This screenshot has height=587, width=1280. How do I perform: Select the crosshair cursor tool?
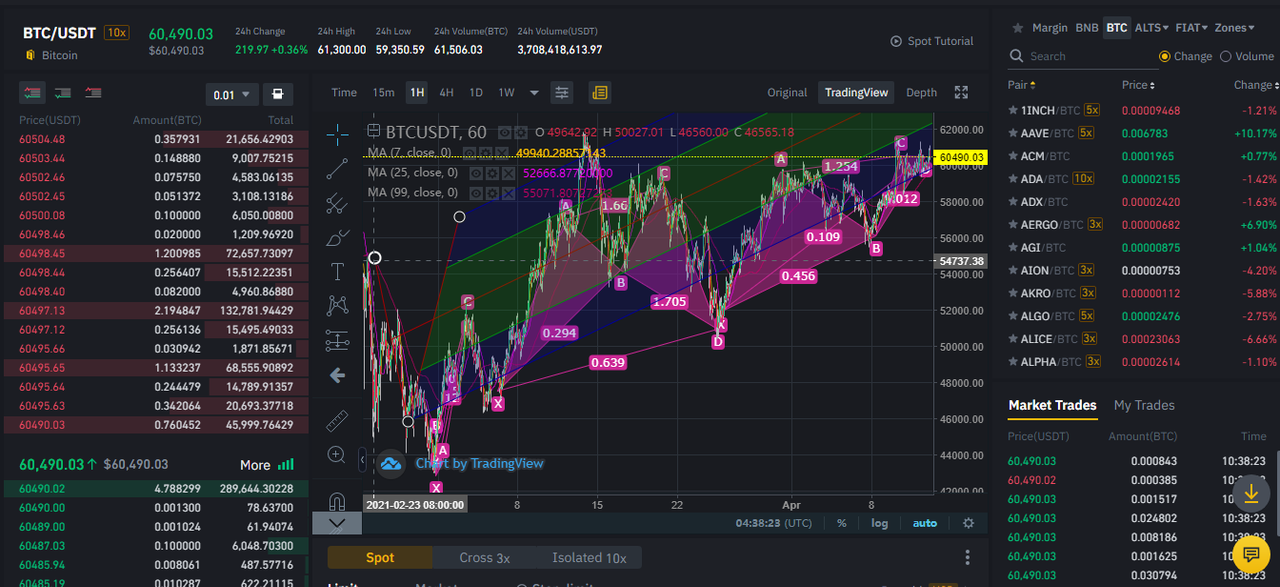click(x=338, y=133)
